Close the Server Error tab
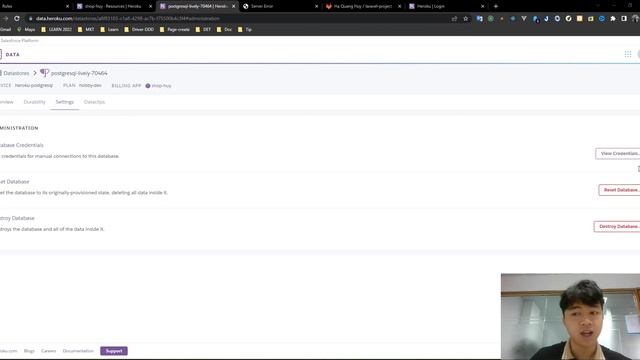 [316, 6]
